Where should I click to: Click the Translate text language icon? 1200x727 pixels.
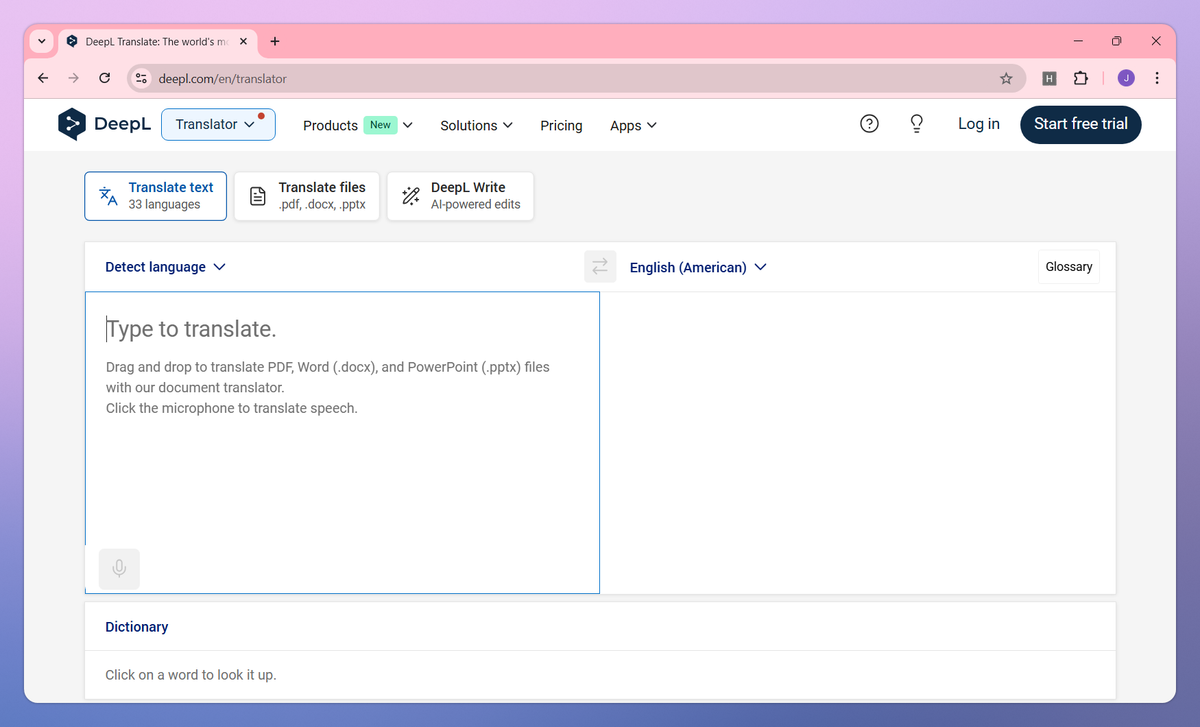click(x=107, y=196)
